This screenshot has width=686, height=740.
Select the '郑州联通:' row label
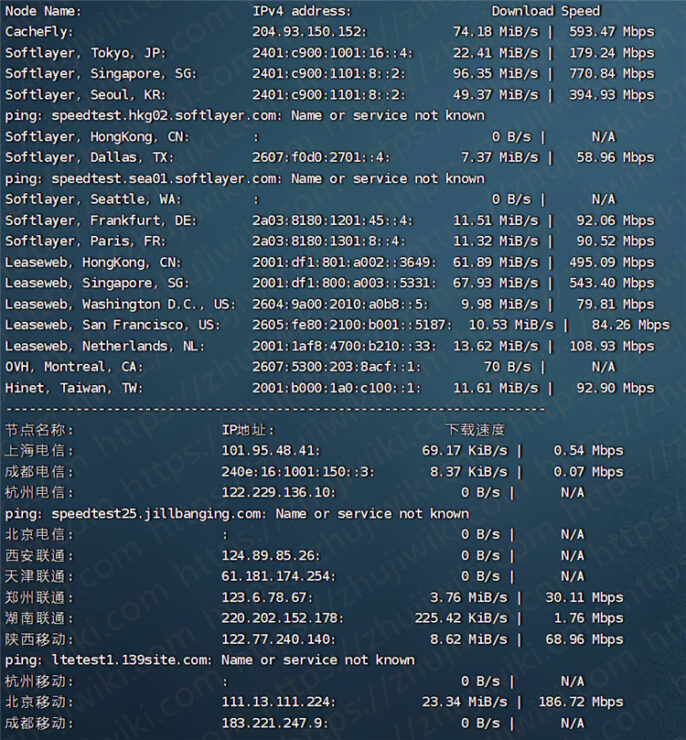[40, 597]
